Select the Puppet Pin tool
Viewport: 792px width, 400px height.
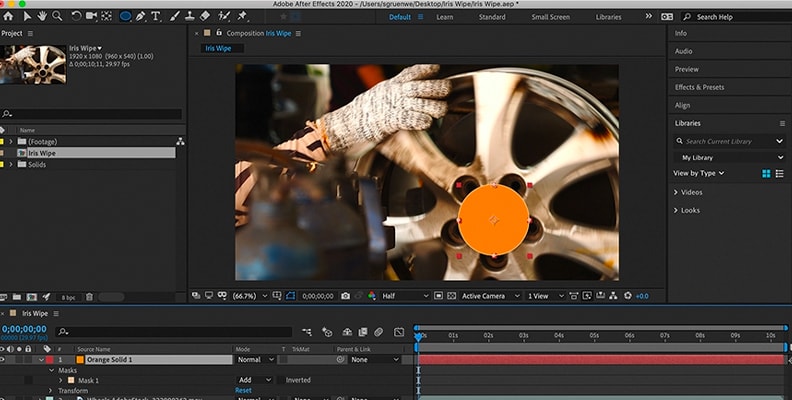(x=242, y=16)
